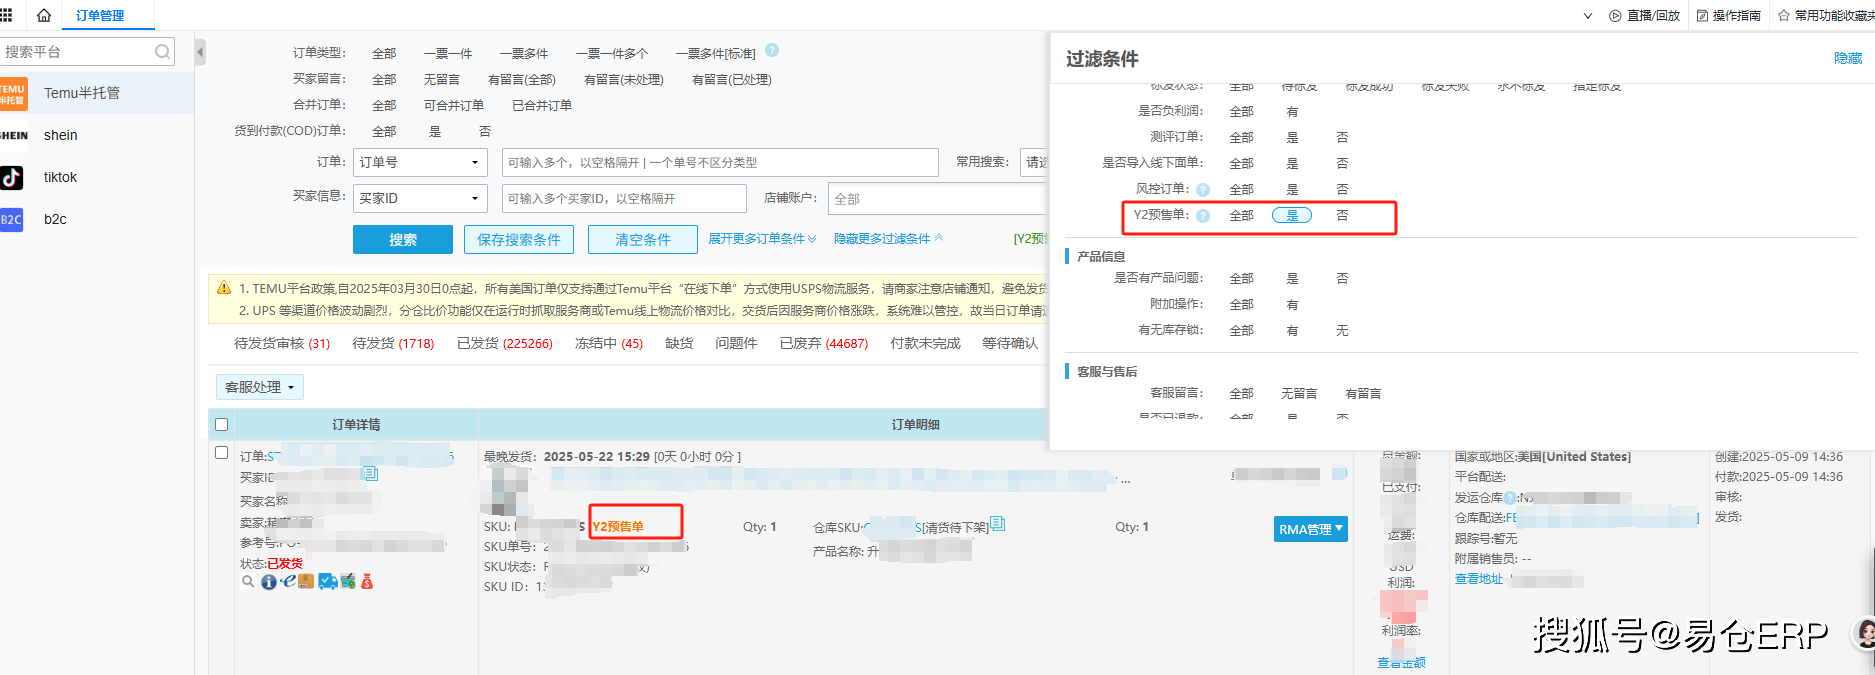The height and width of the screenshot is (675, 1875).
Task: Collapse sidebar with the left arrow handle
Action: click(200, 52)
